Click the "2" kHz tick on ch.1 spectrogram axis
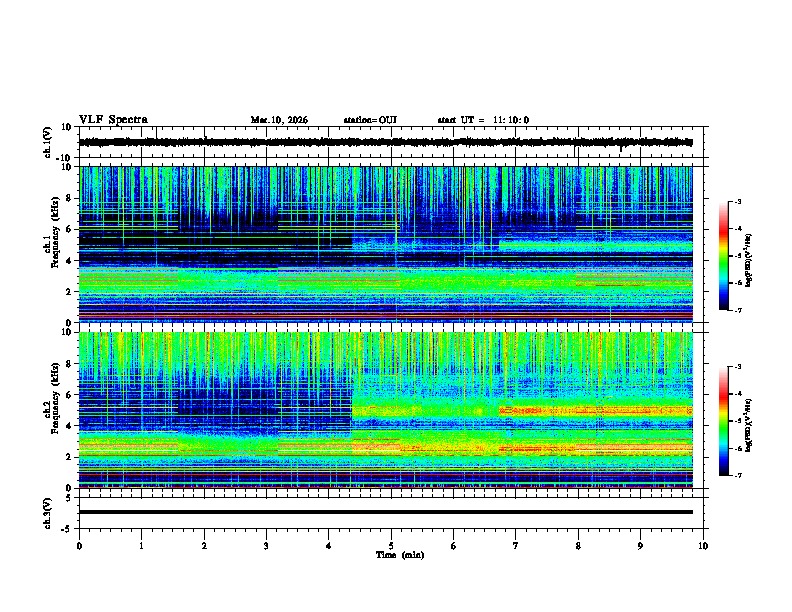Viewport: 792px width, 612px height. [70, 292]
